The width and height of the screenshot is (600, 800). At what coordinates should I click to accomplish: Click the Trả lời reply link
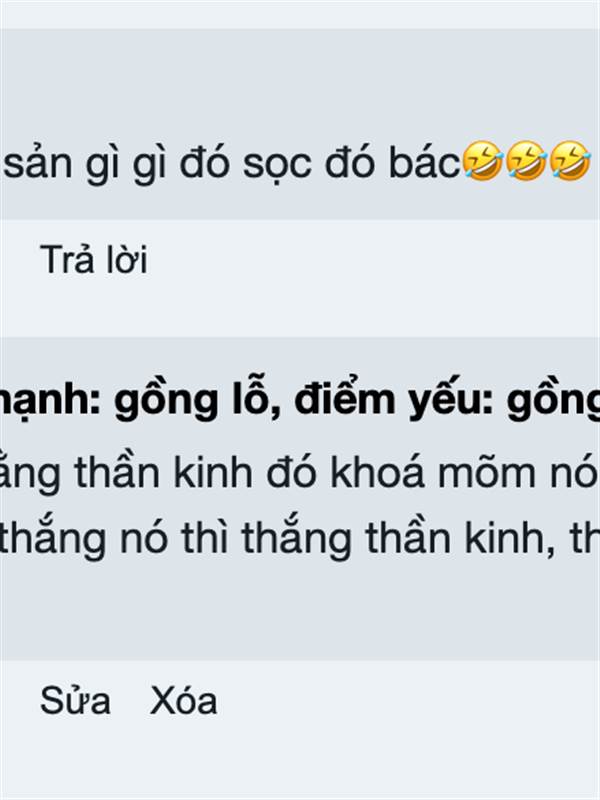pyautogui.click(x=94, y=260)
